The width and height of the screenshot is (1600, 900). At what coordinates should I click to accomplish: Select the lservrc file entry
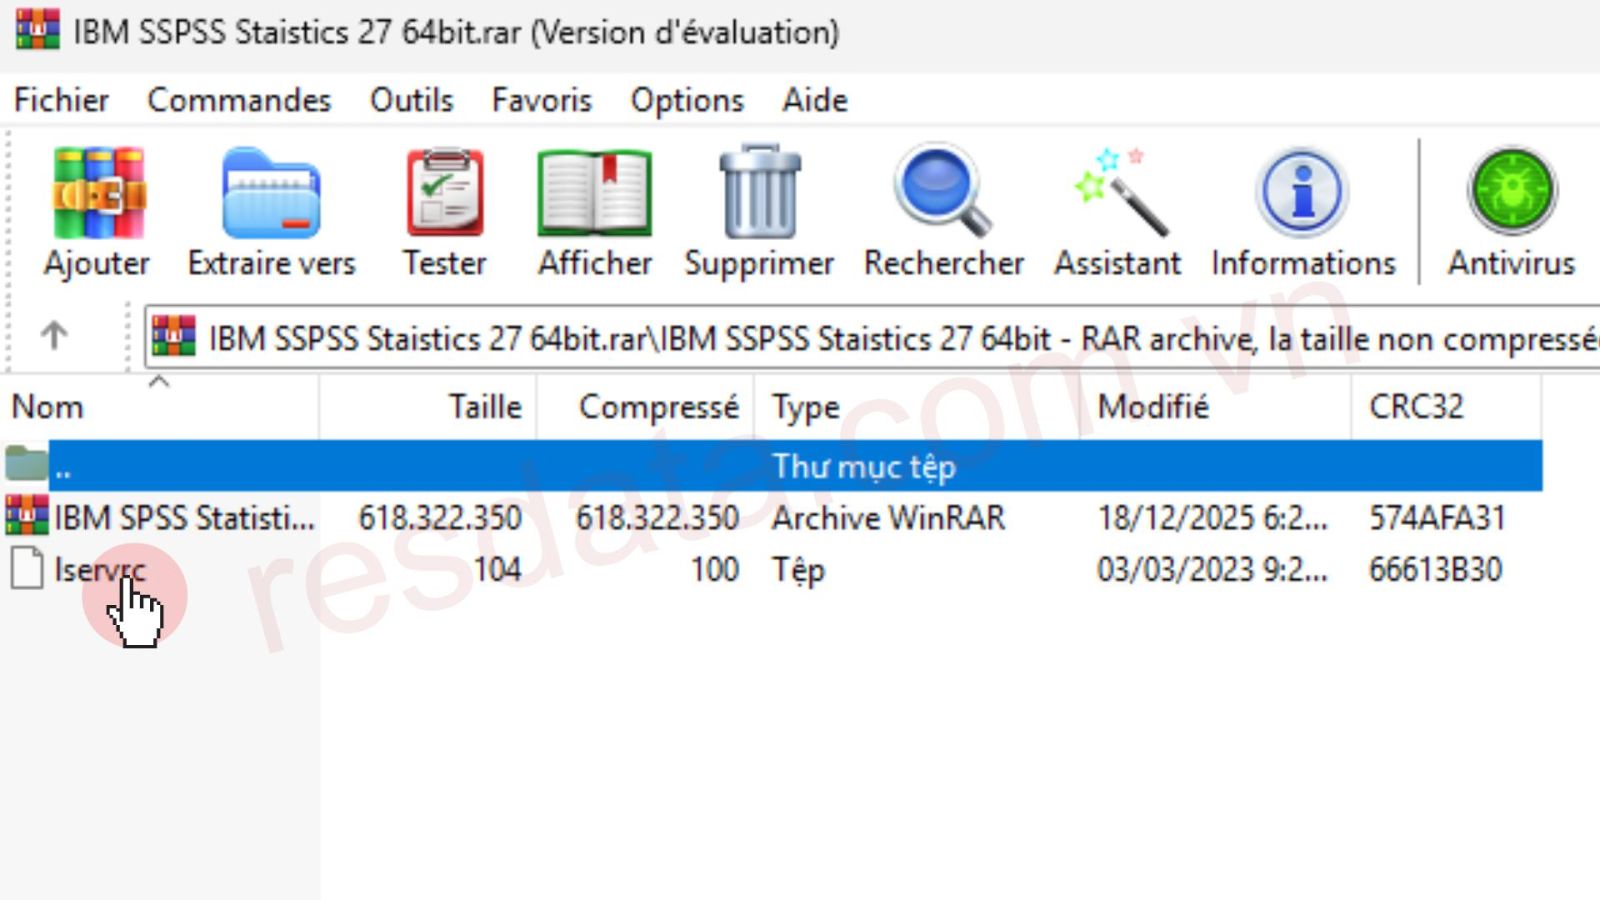click(x=99, y=569)
